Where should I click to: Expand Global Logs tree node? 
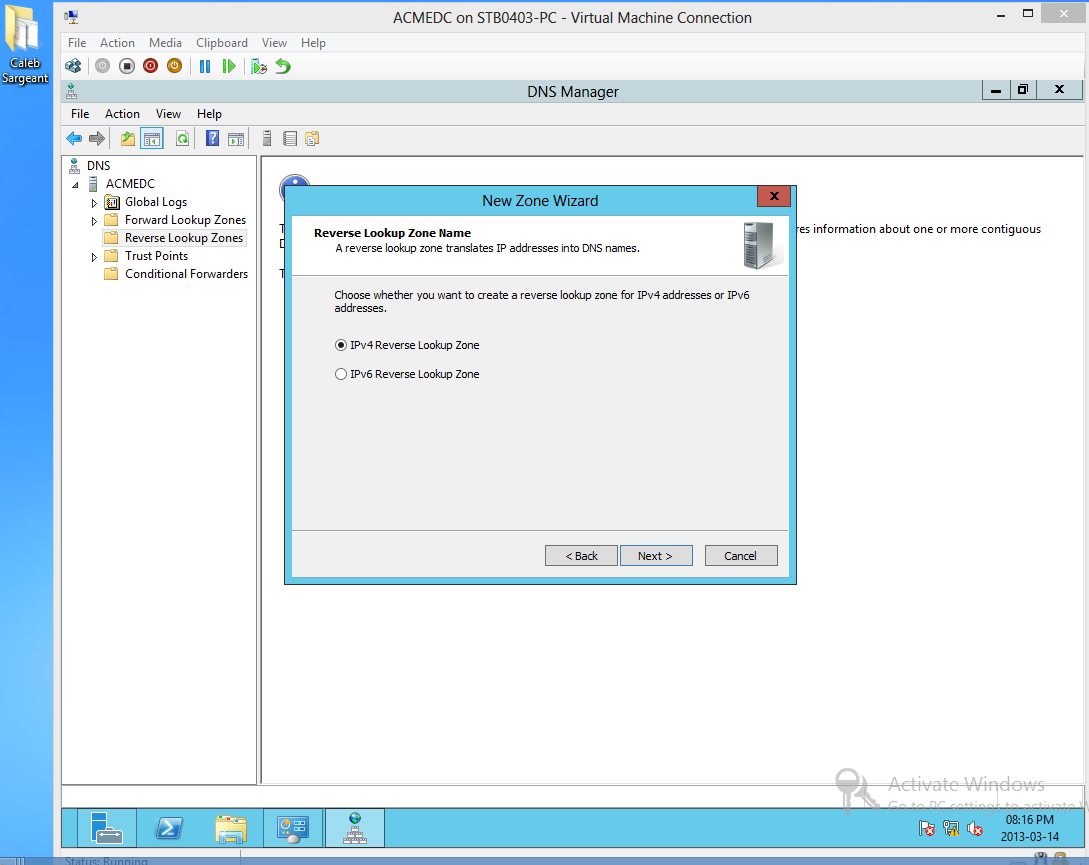(x=94, y=203)
